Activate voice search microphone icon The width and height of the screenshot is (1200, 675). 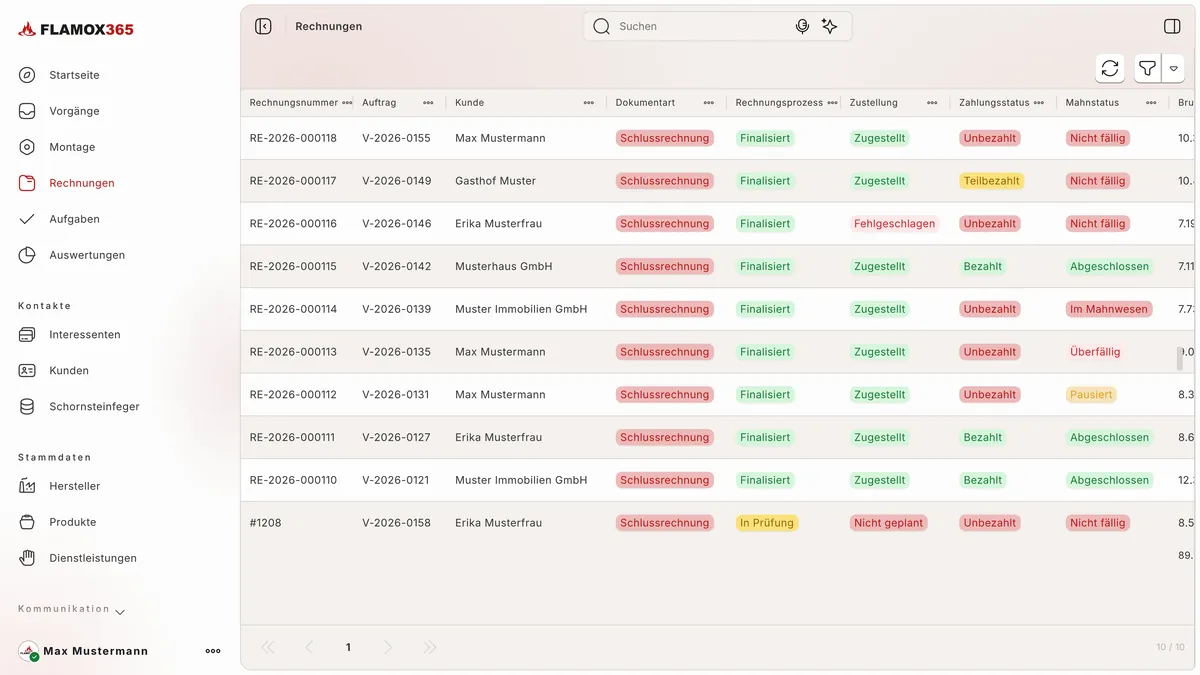(802, 27)
